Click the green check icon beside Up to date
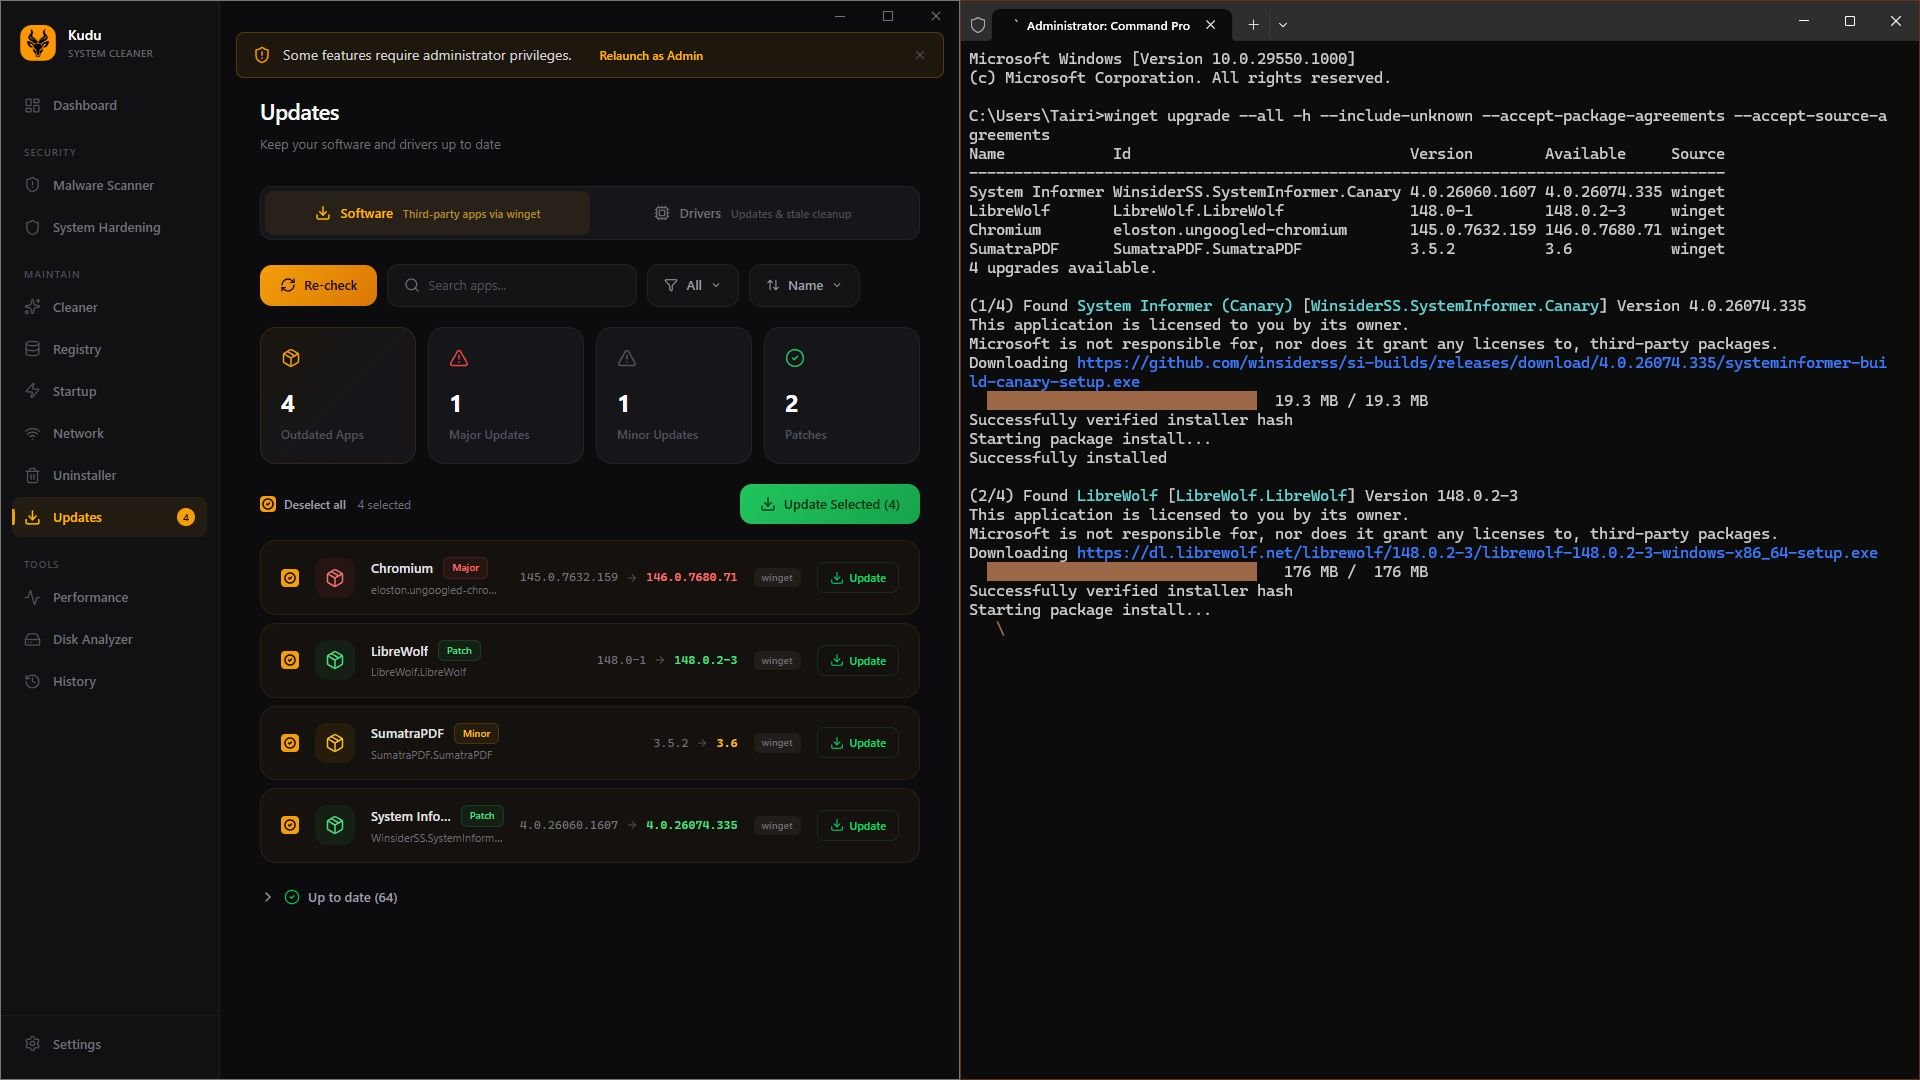The image size is (1920, 1080). (292, 897)
